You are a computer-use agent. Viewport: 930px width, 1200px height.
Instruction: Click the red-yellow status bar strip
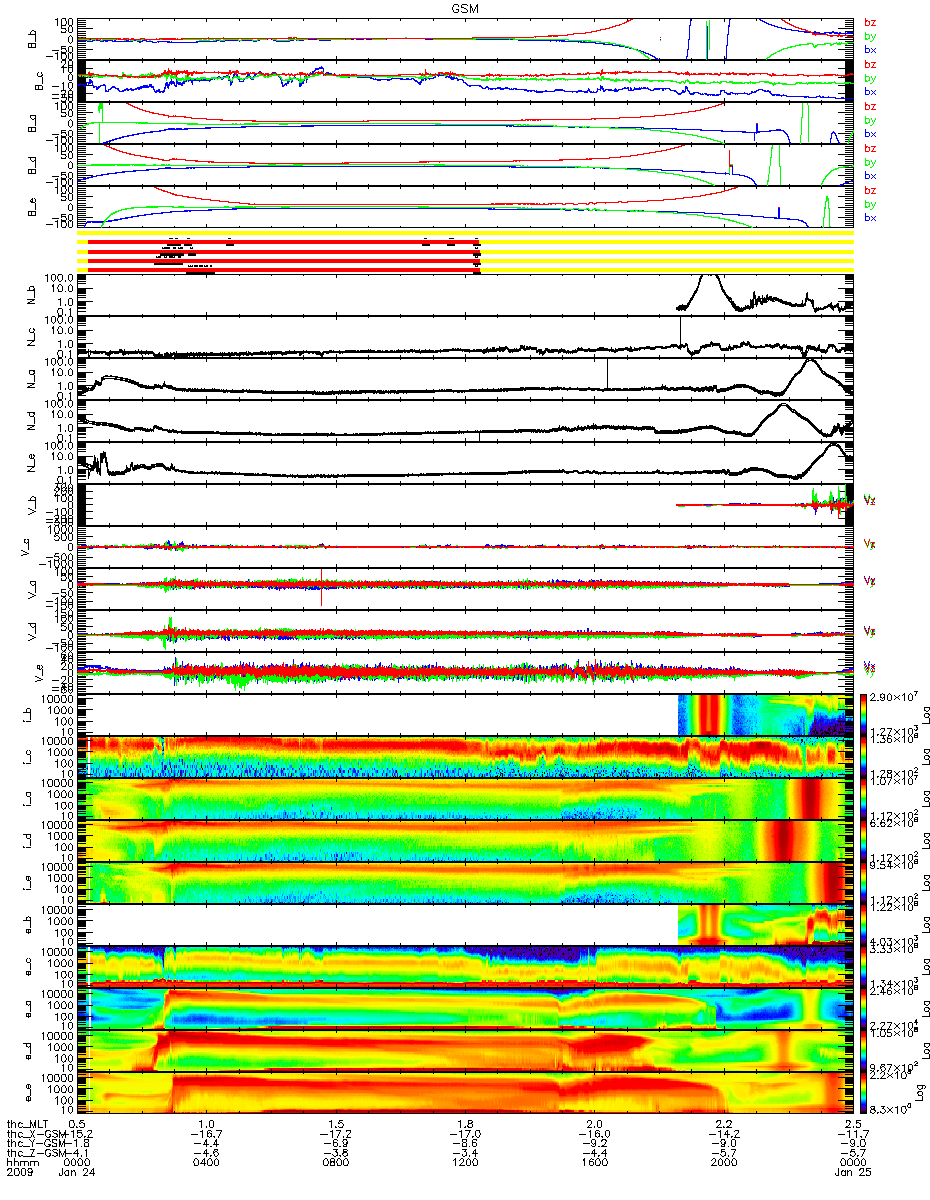click(466, 254)
